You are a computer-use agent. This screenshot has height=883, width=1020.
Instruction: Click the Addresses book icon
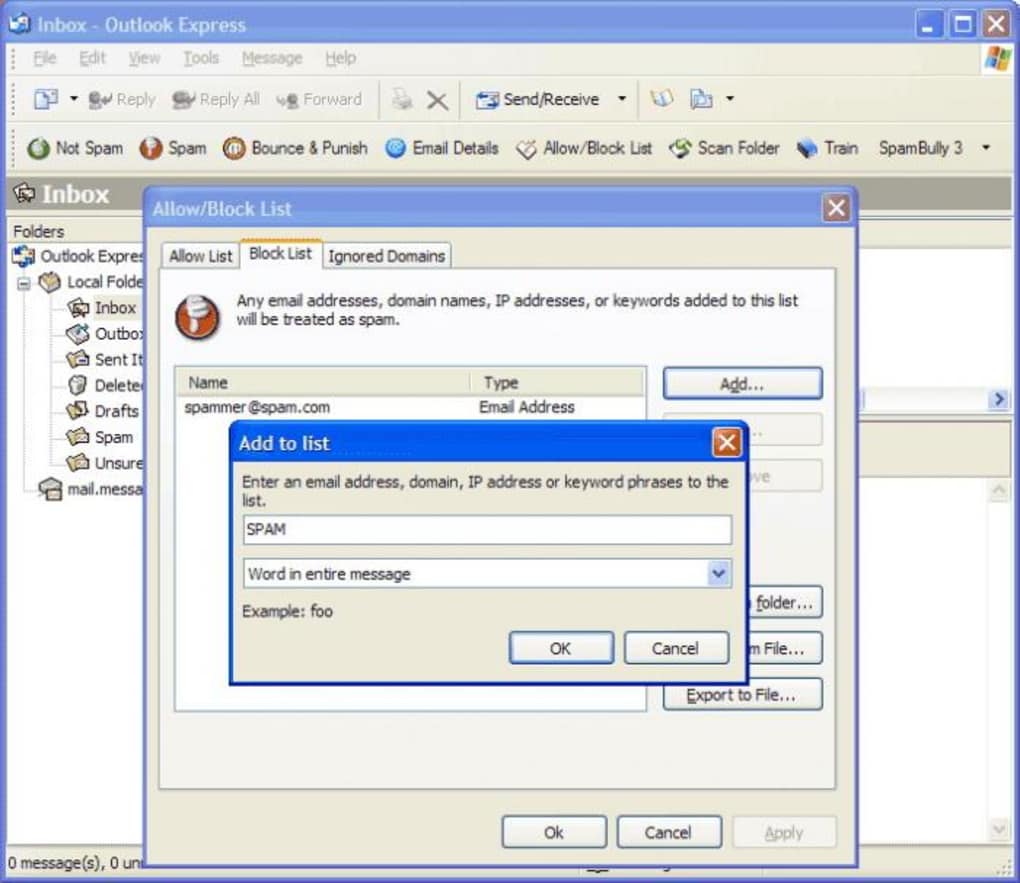click(662, 99)
